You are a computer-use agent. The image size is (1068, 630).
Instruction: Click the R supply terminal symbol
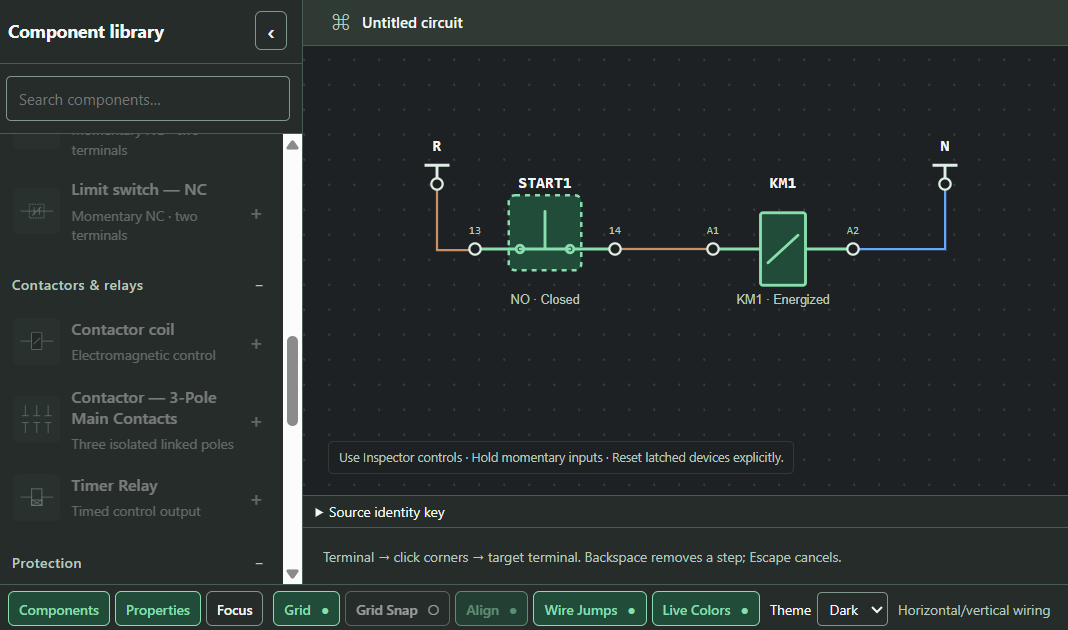point(437,176)
